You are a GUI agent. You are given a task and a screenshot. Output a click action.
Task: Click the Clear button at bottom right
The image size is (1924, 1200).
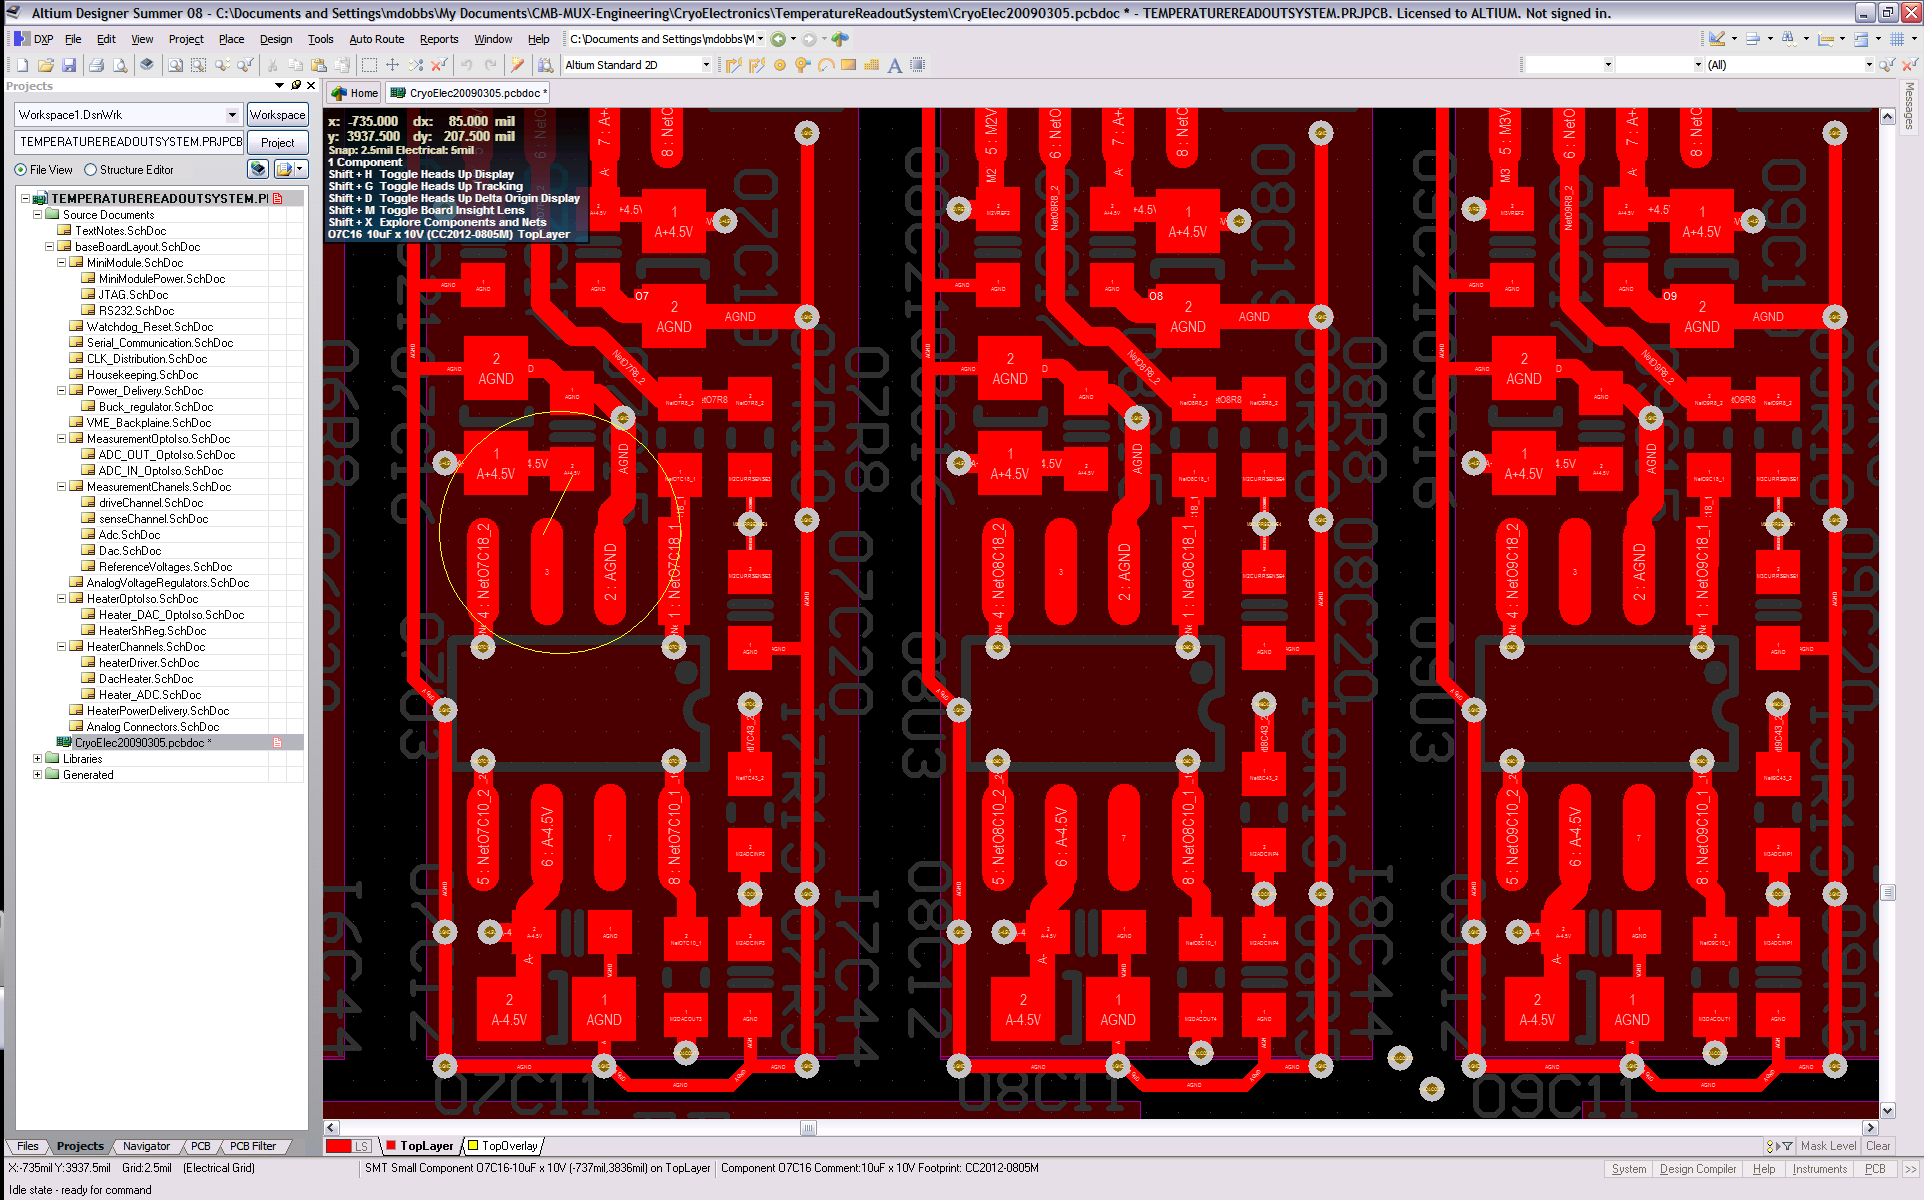1878,1146
